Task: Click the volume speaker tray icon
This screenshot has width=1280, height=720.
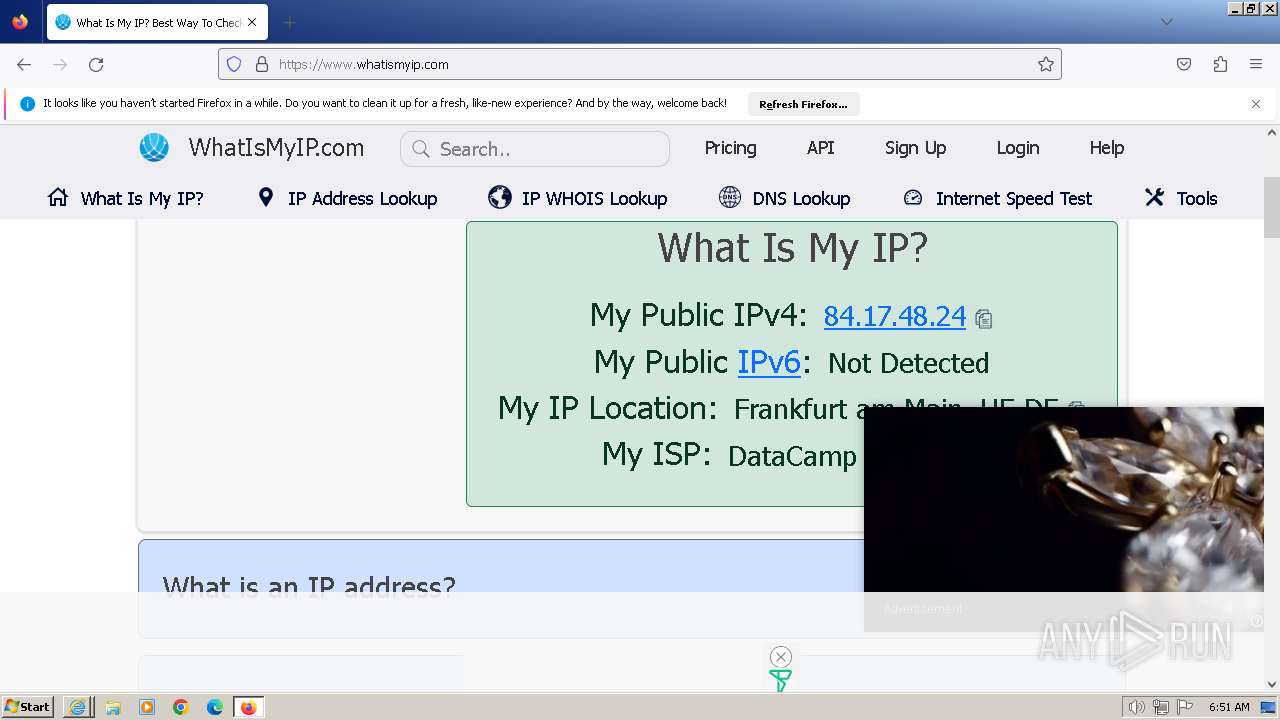Action: (1136, 707)
